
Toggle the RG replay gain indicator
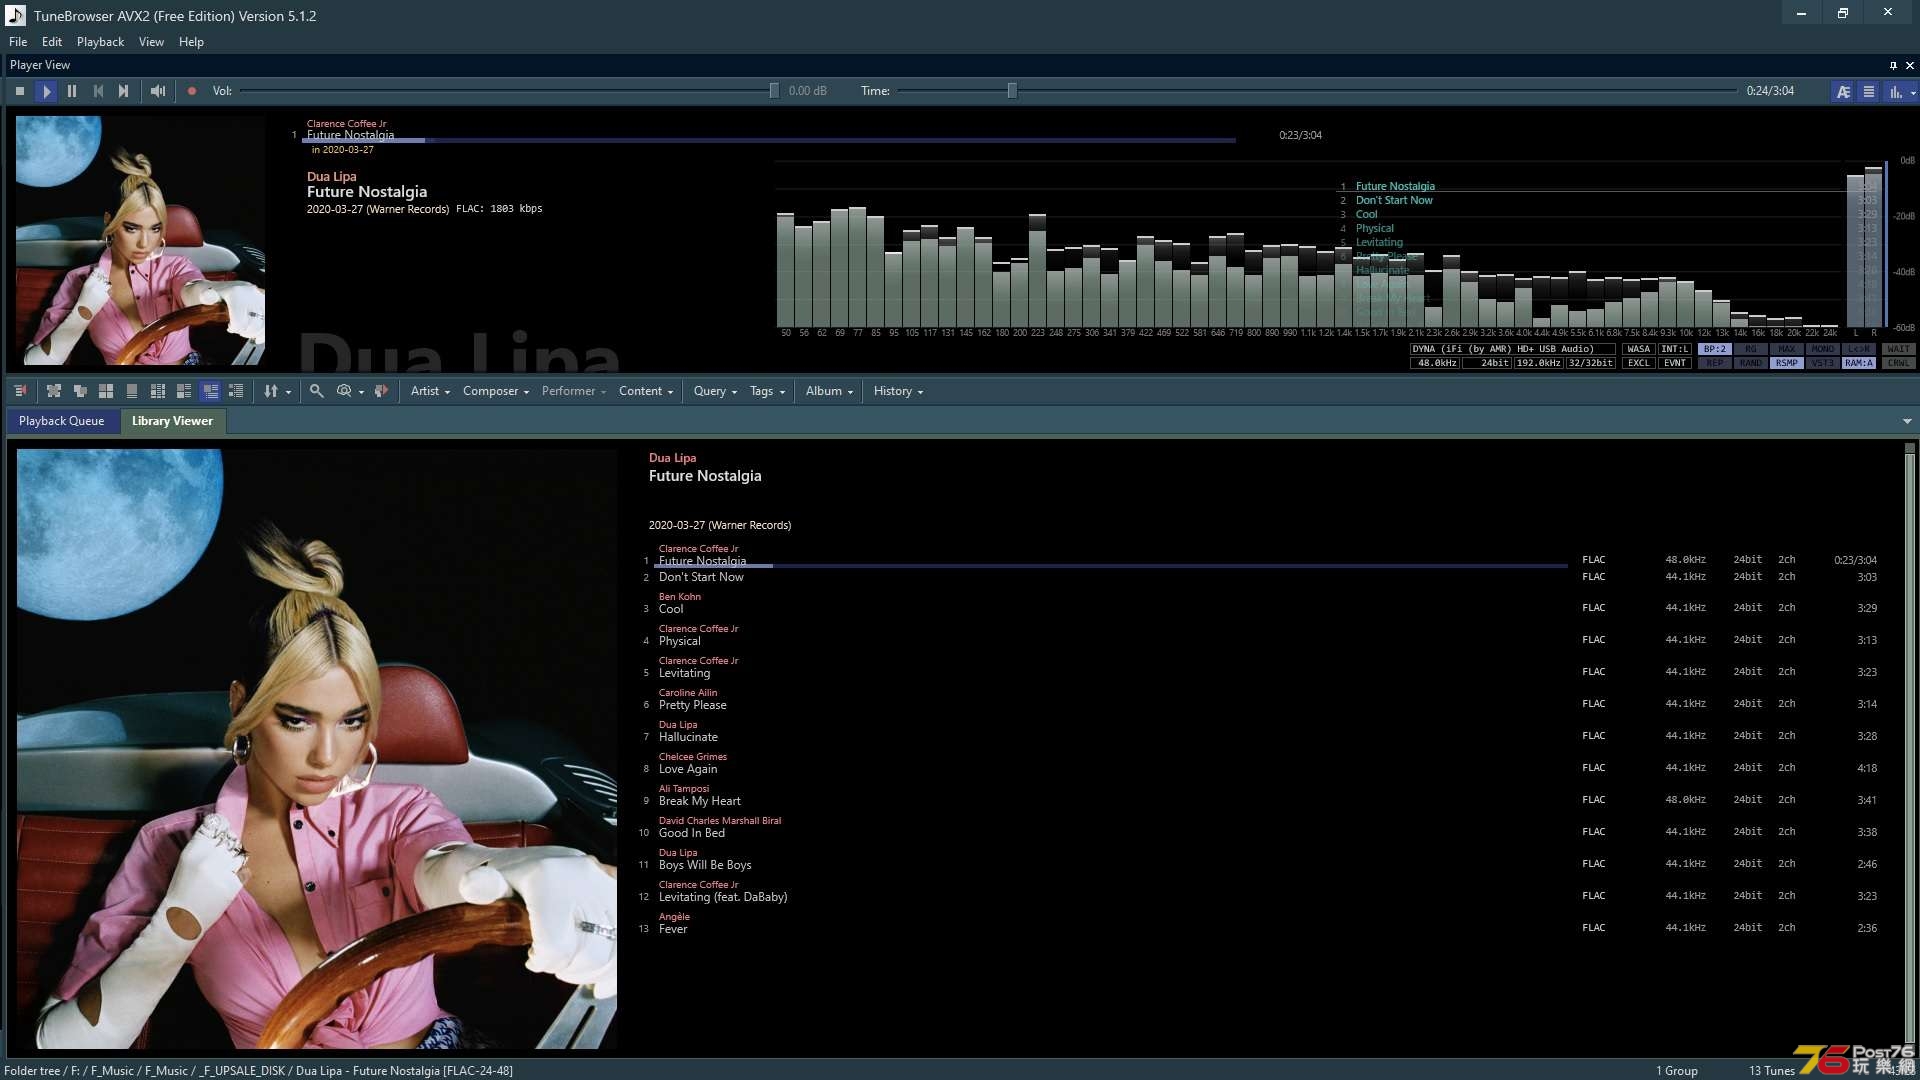pos(1751,349)
